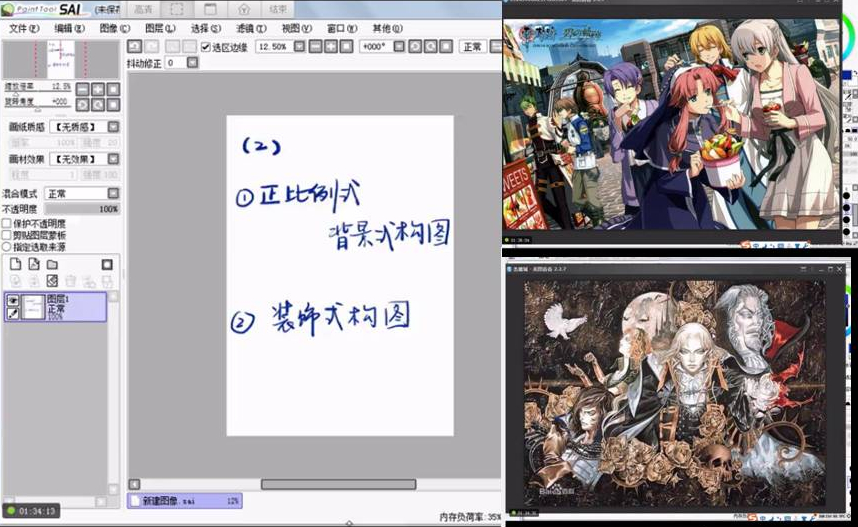Open the 文件 menu
This screenshot has width=858, height=527.
click(x=24, y=28)
